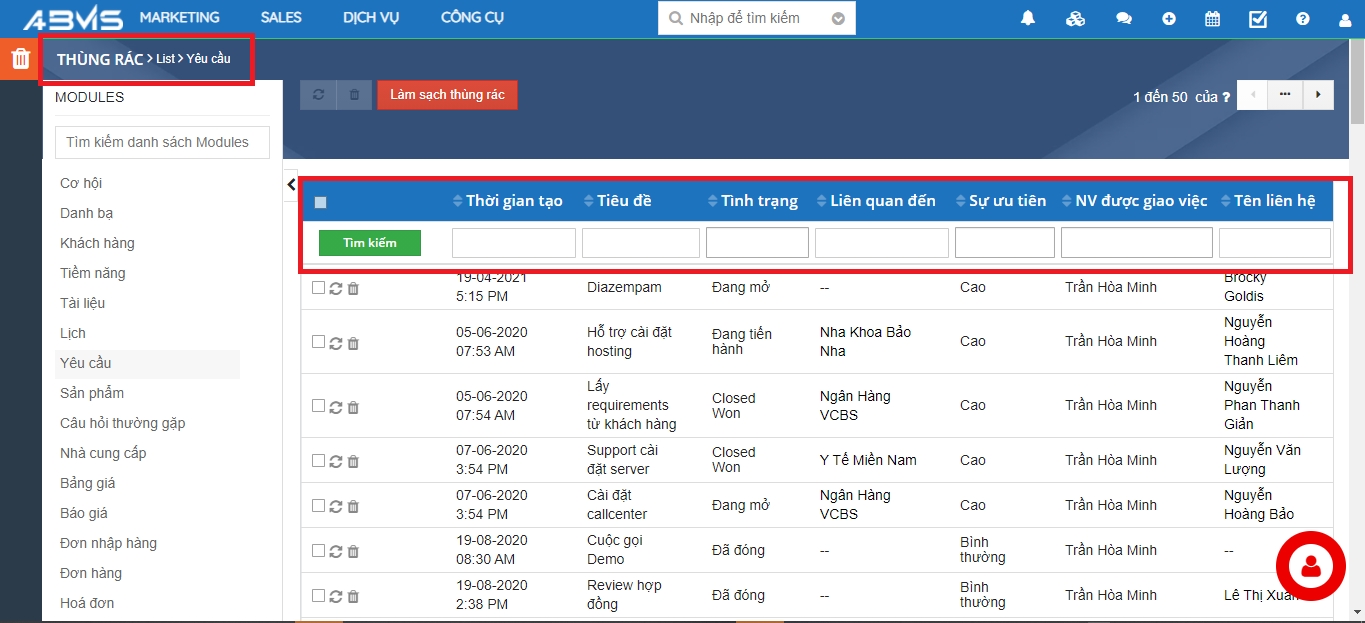This screenshot has height=623, width=1365.
Task: Open the pagination ellipsis page menu
Action: (1284, 95)
